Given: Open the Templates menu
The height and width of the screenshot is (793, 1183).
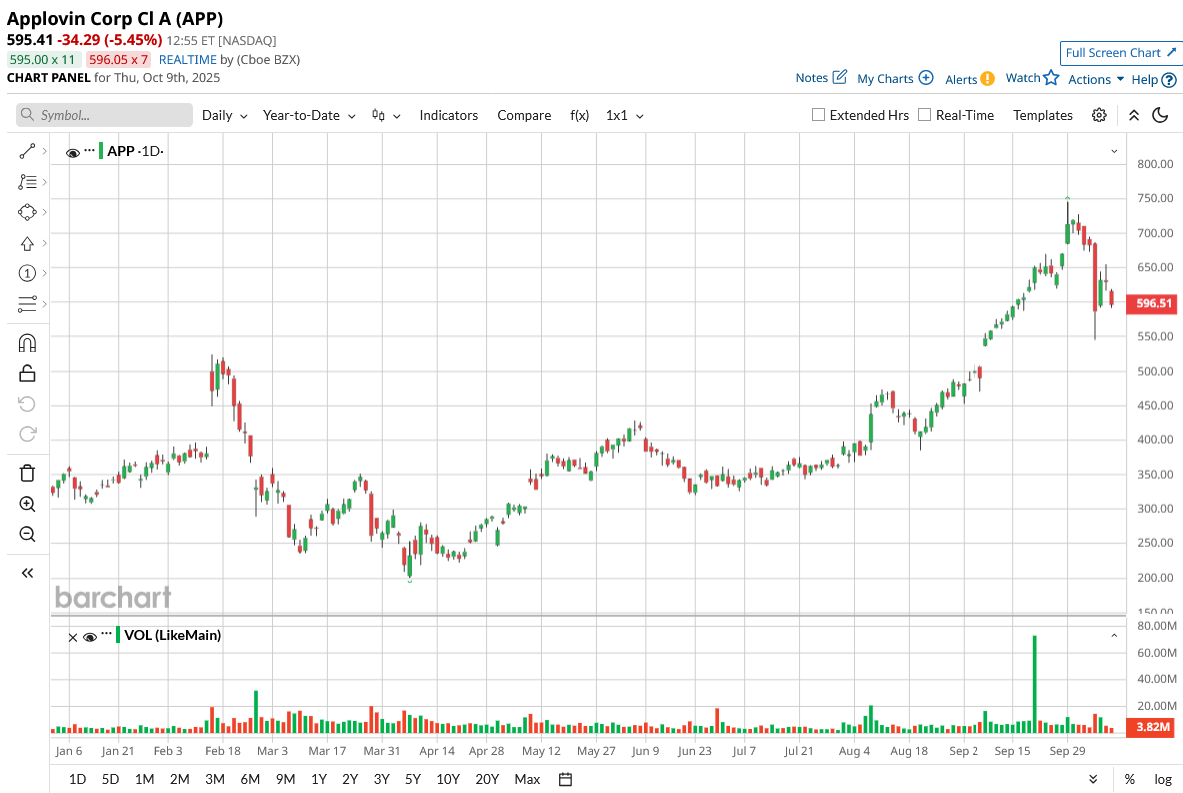Looking at the screenshot, I should click(x=1043, y=115).
